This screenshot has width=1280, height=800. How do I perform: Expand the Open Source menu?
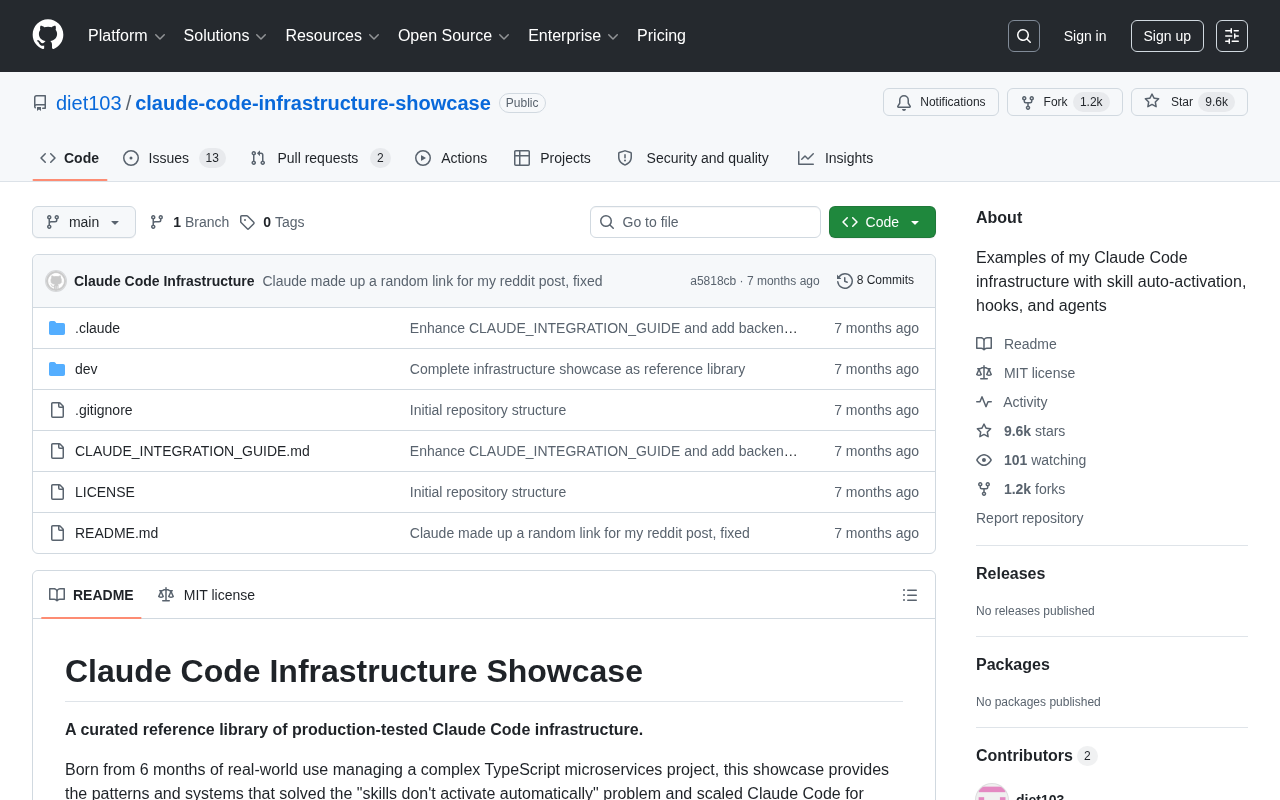click(x=454, y=36)
